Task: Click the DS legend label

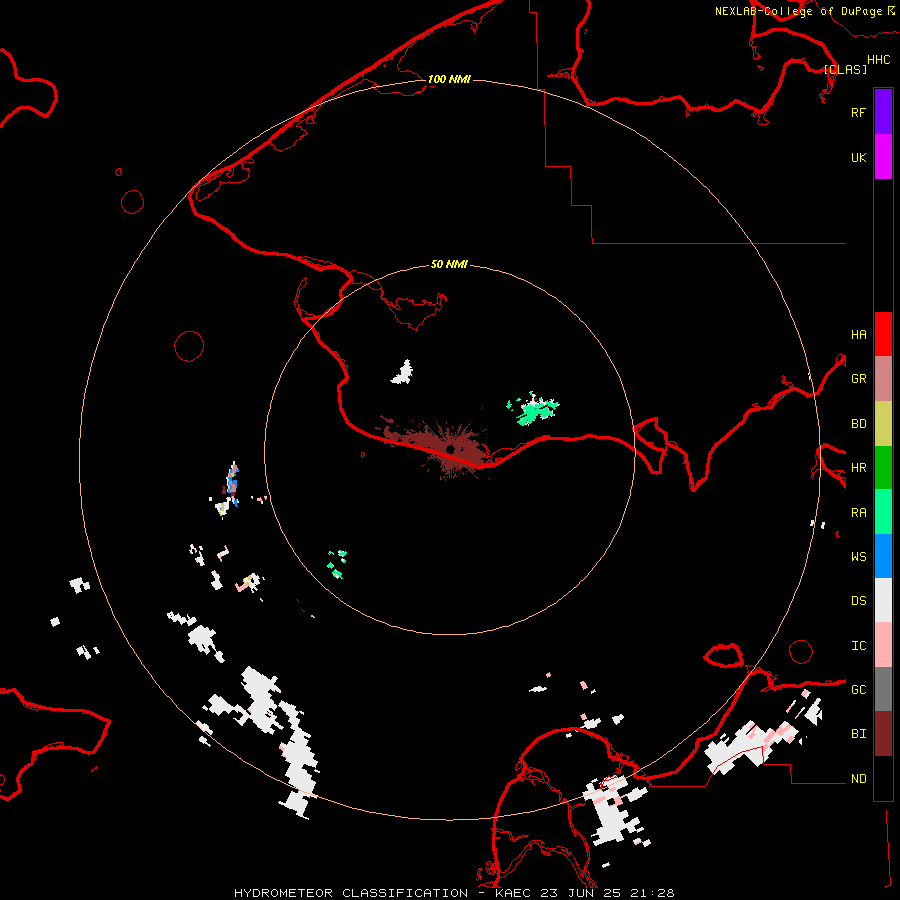Action: (x=858, y=601)
